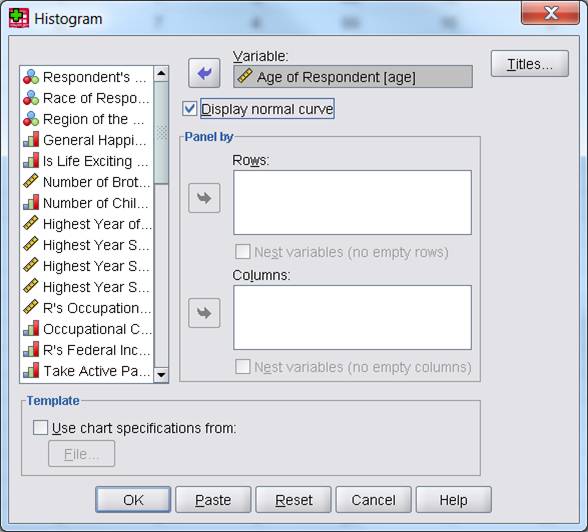The image size is (588, 532).
Task: Click the Paste button
Action: click(213, 500)
